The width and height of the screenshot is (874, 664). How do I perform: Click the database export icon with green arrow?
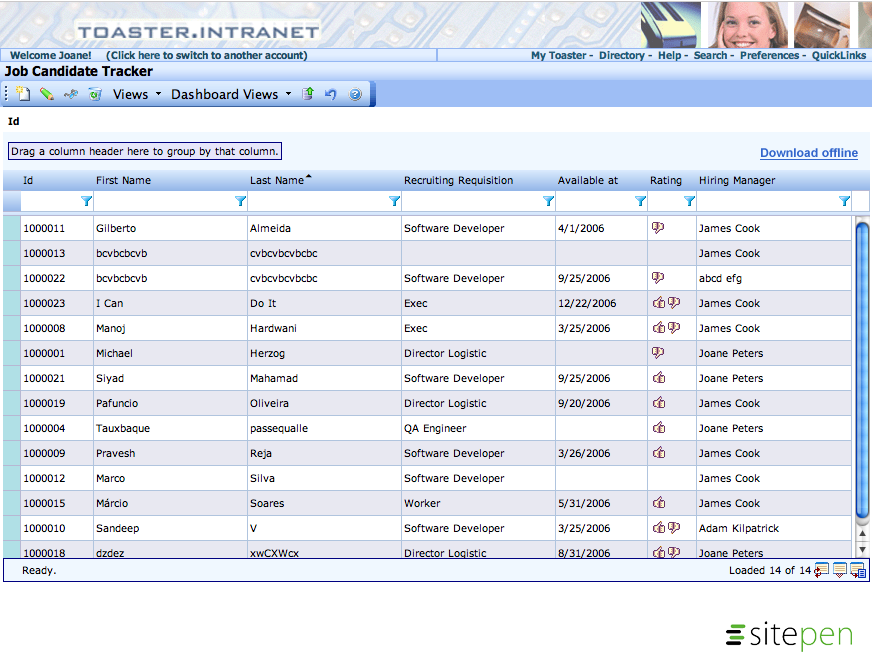pyautogui.click(x=308, y=94)
